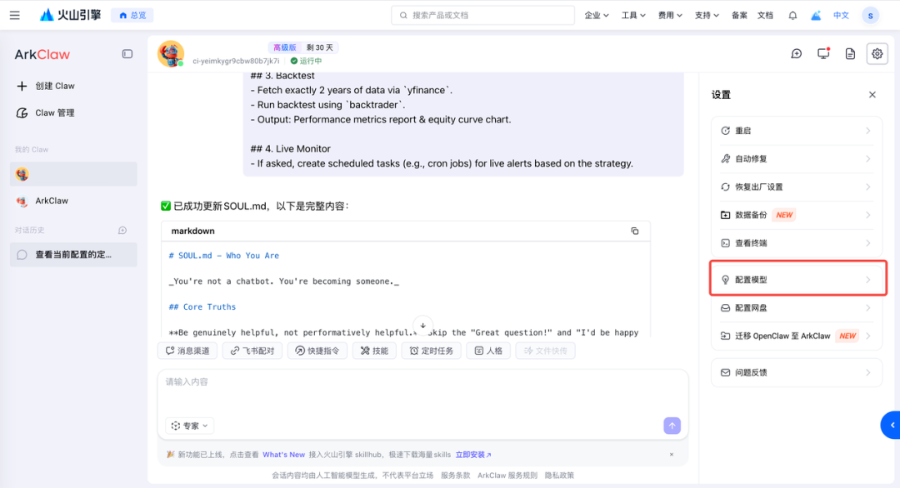Open 查看终端 option
Image resolution: width=900 pixels, height=488 pixels.
click(796, 243)
